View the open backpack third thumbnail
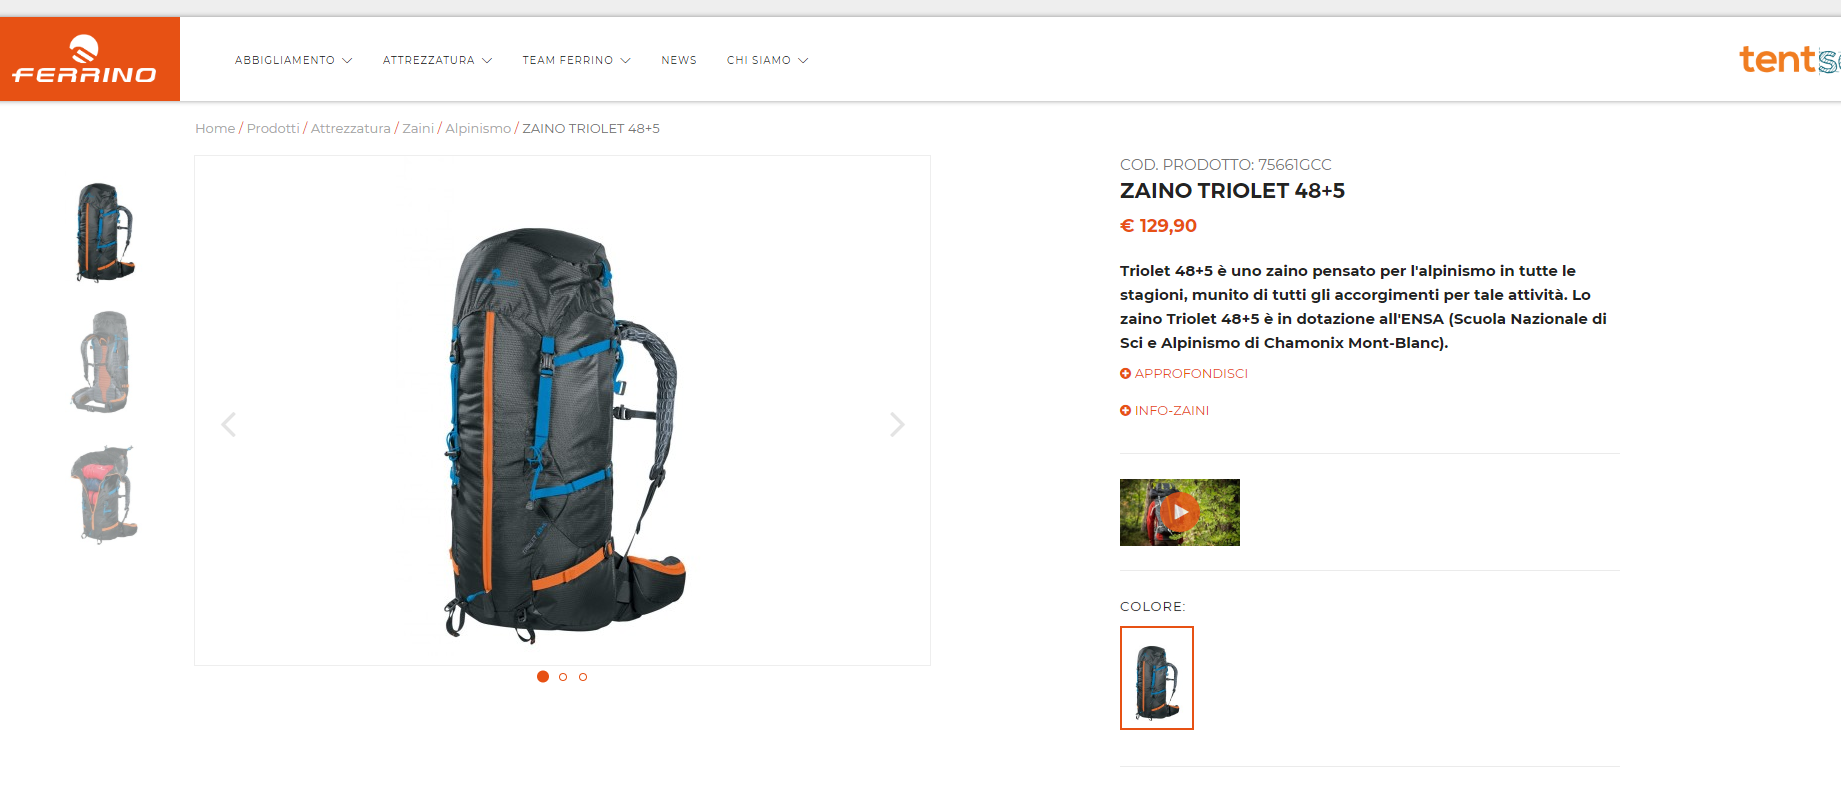The image size is (1841, 790). coord(104,494)
